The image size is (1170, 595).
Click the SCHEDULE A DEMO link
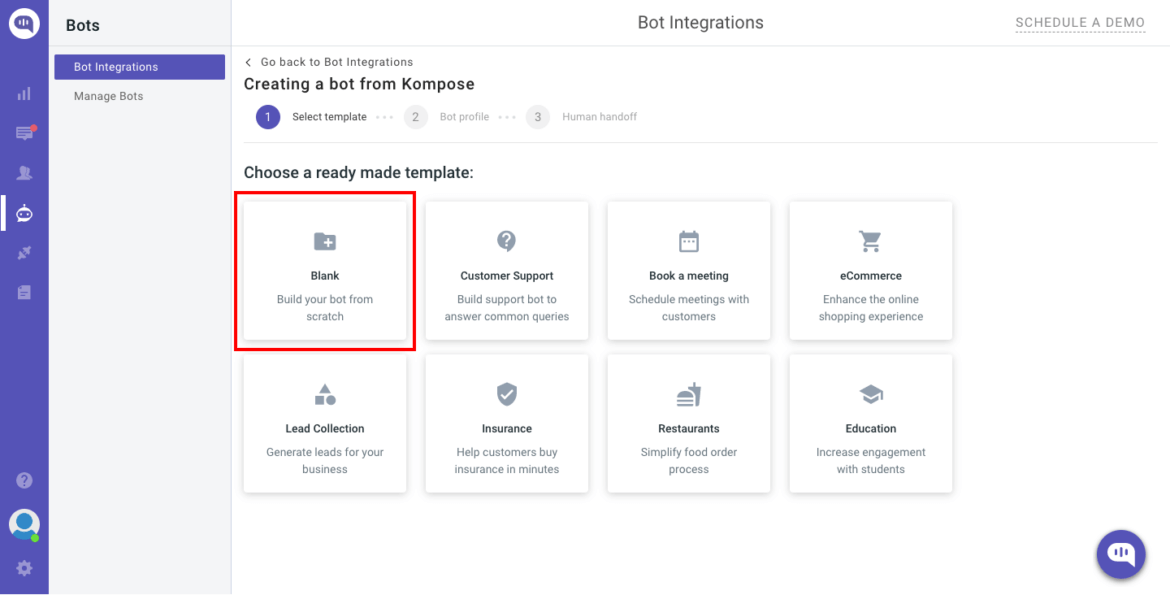click(1080, 22)
